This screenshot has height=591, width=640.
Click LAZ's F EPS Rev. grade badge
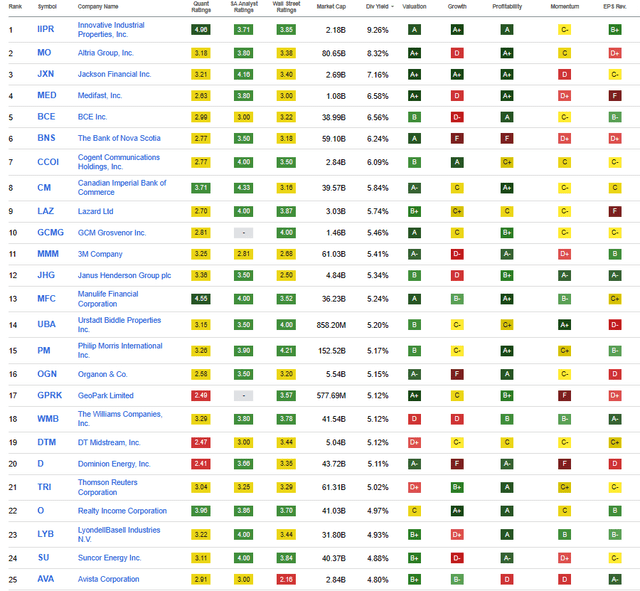click(615, 211)
